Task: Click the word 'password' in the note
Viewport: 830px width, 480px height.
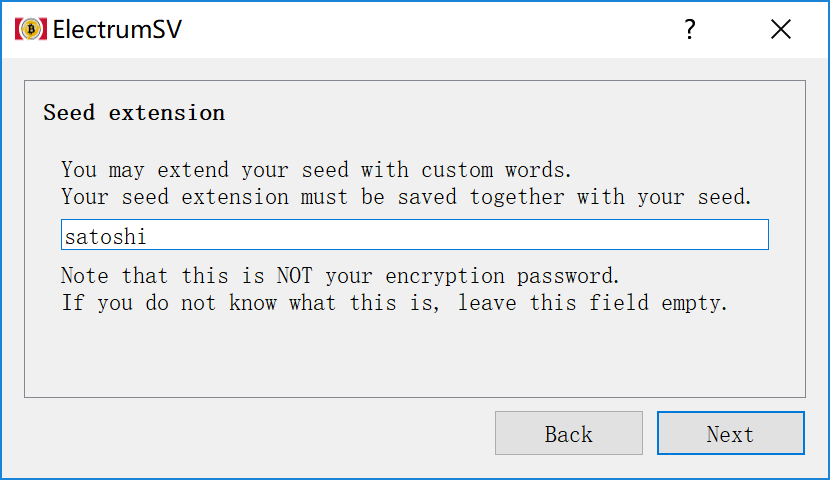Action: [x=567, y=276]
